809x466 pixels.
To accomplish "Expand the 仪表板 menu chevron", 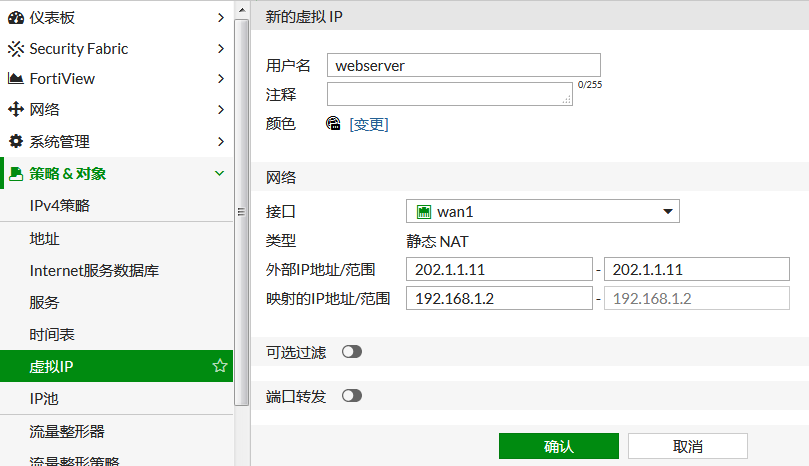I will tap(220, 17).
